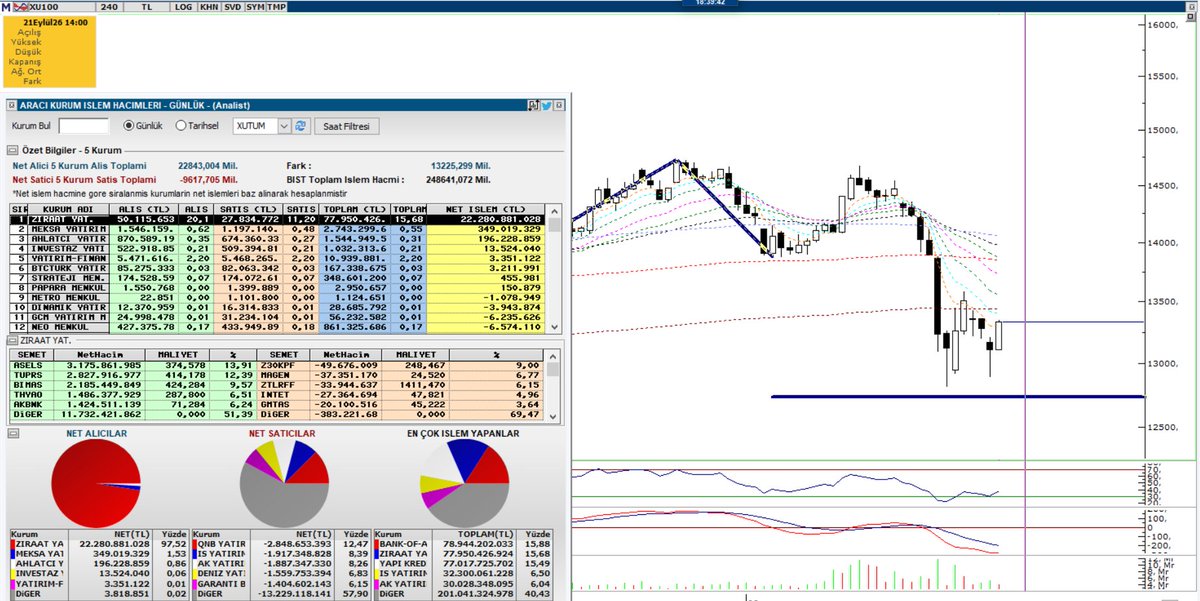Image resolution: width=1200 pixels, height=601 pixels.
Task: Collapse the pie charts section
Action: point(13,433)
